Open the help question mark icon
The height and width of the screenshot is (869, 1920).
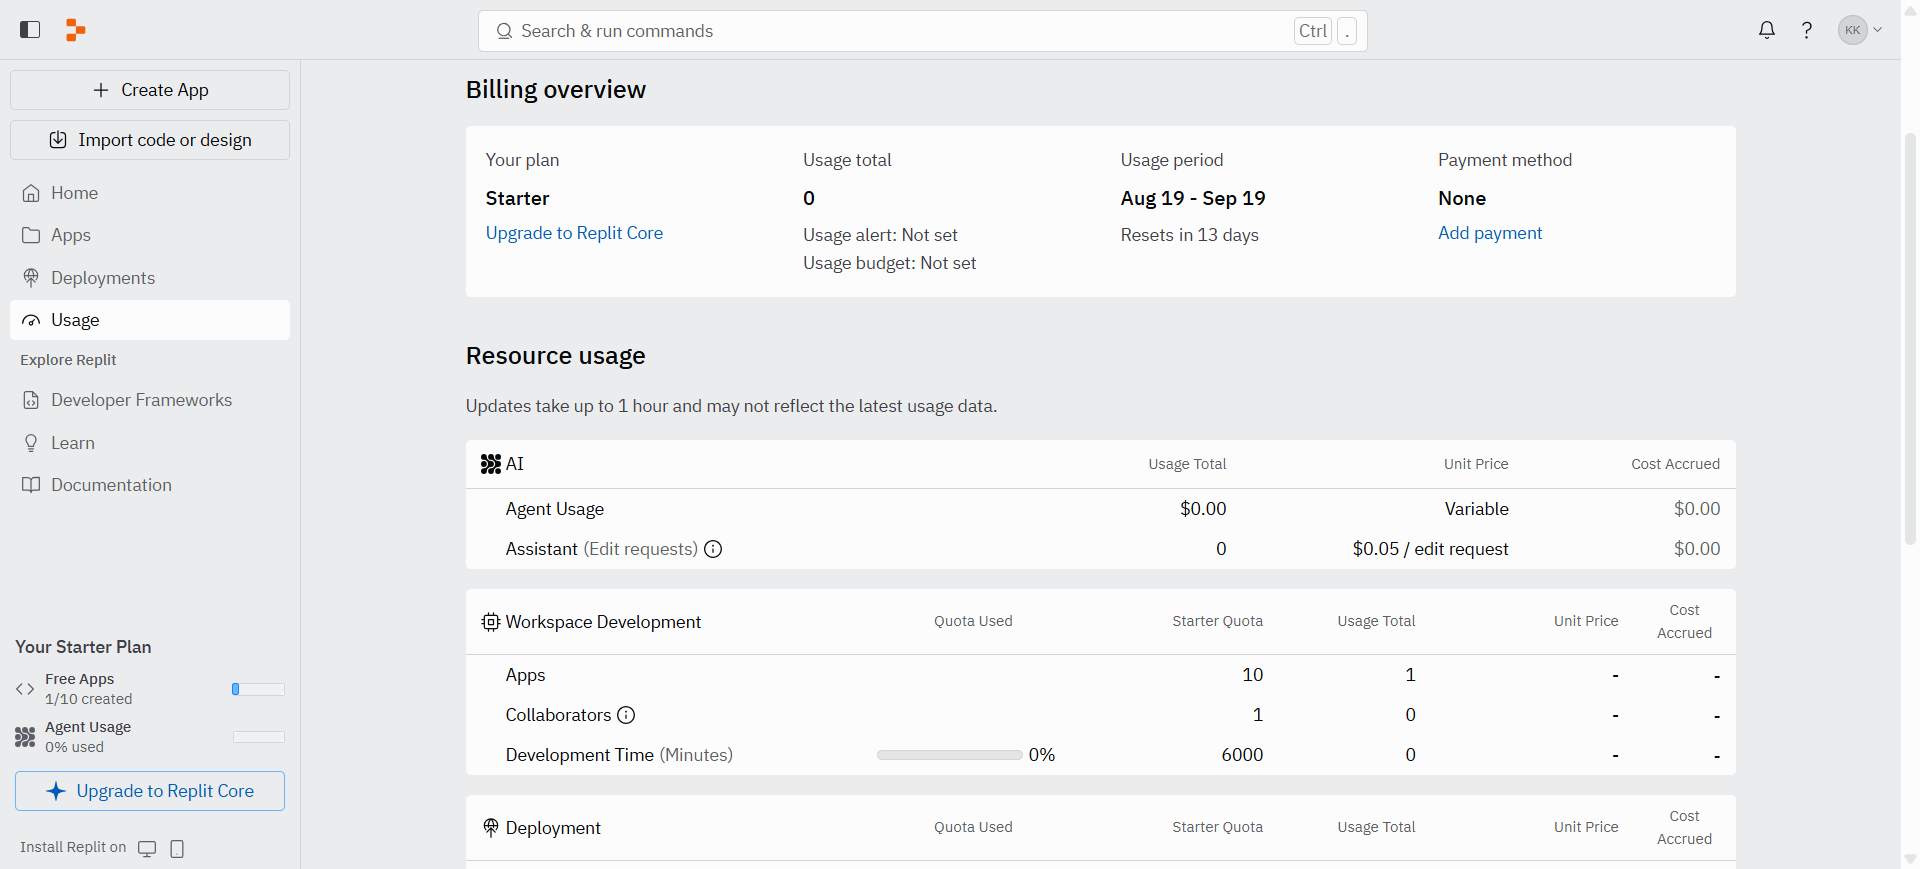[x=1807, y=30]
